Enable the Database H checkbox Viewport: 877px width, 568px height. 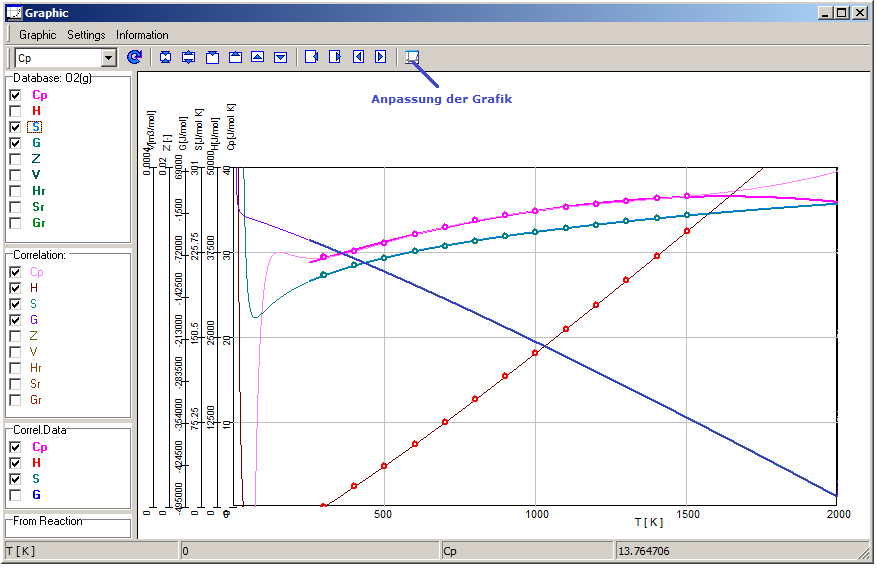pyautogui.click(x=15, y=111)
